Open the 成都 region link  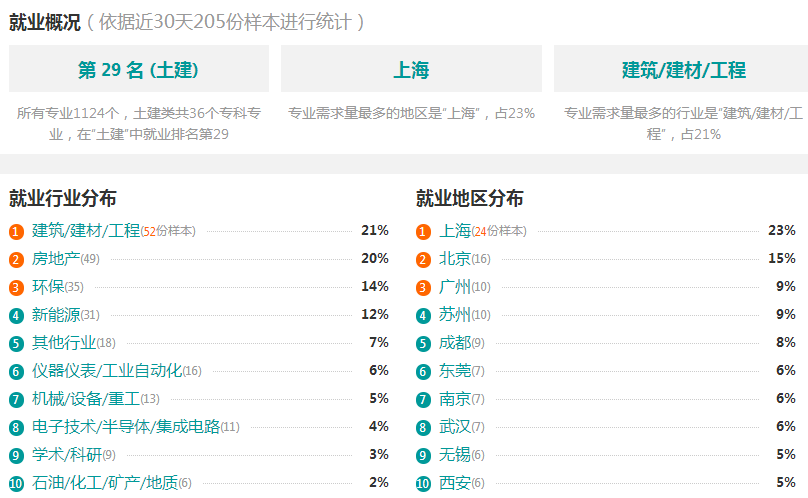coord(455,342)
